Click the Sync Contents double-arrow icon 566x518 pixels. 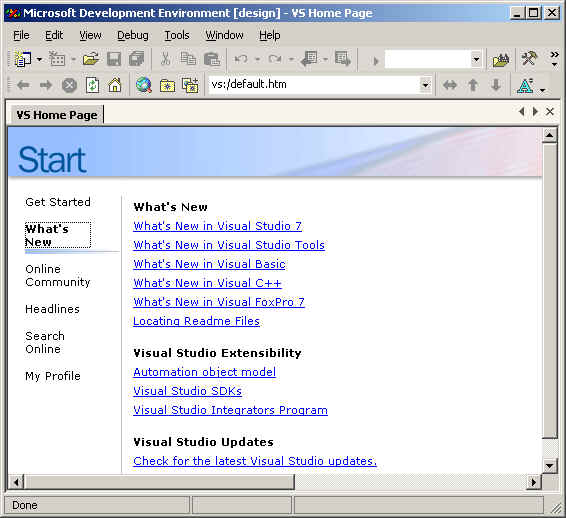(450, 85)
